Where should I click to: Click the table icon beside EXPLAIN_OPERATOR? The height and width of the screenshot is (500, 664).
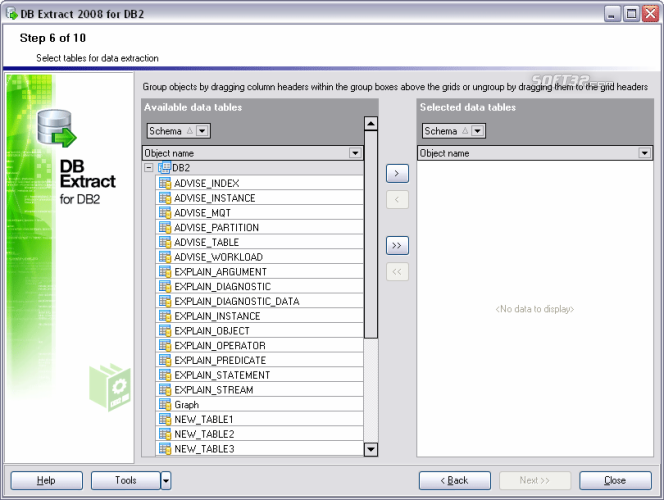[x=165, y=345]
